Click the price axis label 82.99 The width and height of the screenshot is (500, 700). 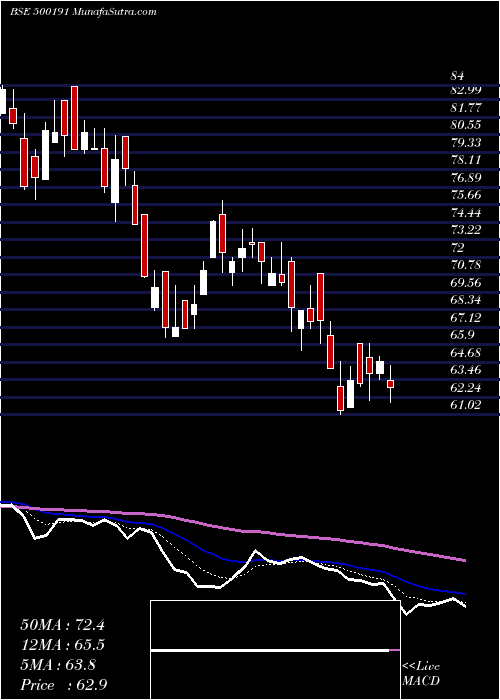pos(466,90)
